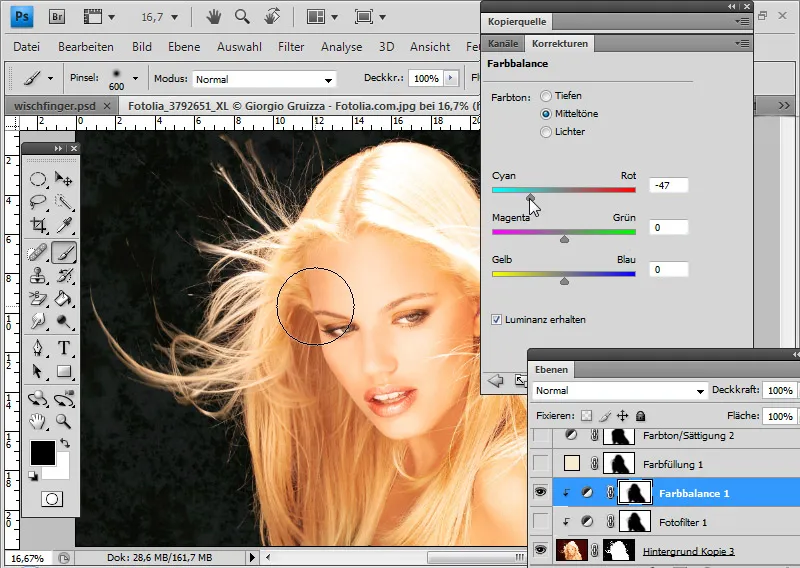Lock all with the padlock icon
The height and width of the screenshot is (568, 800).
[641, 416]
